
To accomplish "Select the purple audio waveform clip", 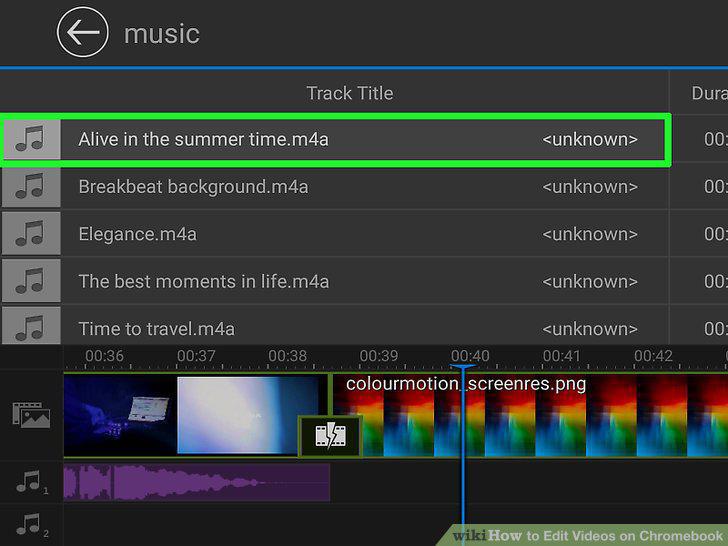I will point(197,483).
